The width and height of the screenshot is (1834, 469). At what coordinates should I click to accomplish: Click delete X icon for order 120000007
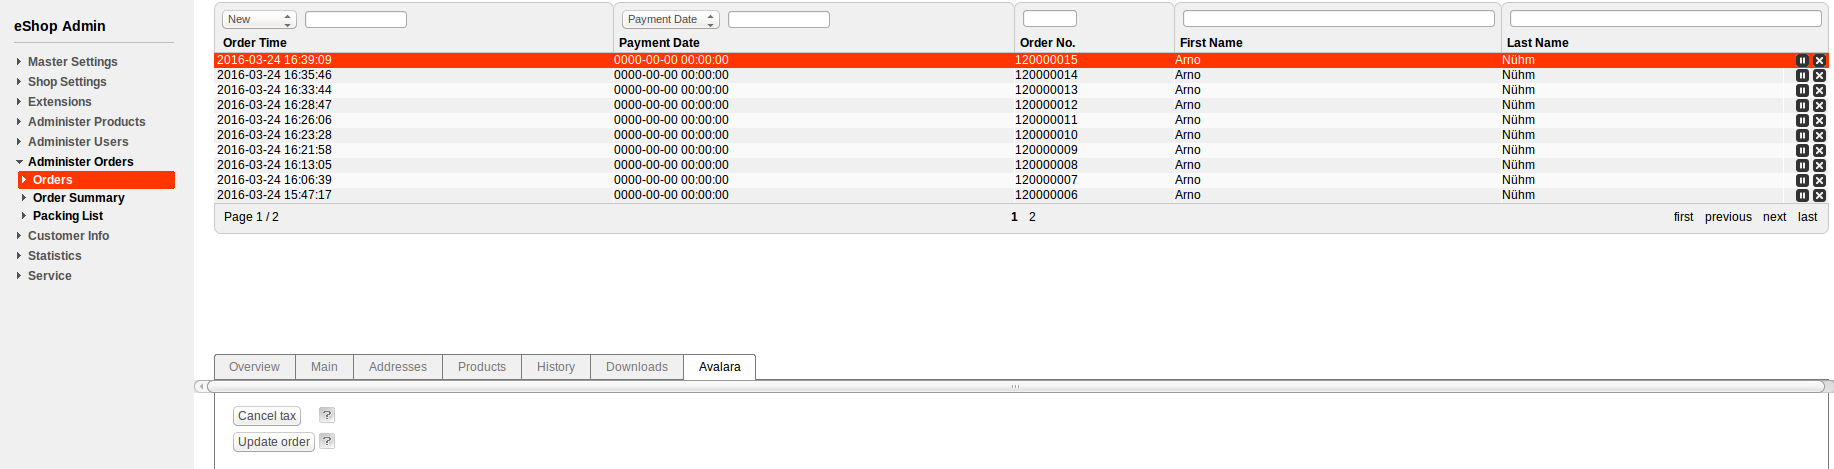tap(1819, 180)
